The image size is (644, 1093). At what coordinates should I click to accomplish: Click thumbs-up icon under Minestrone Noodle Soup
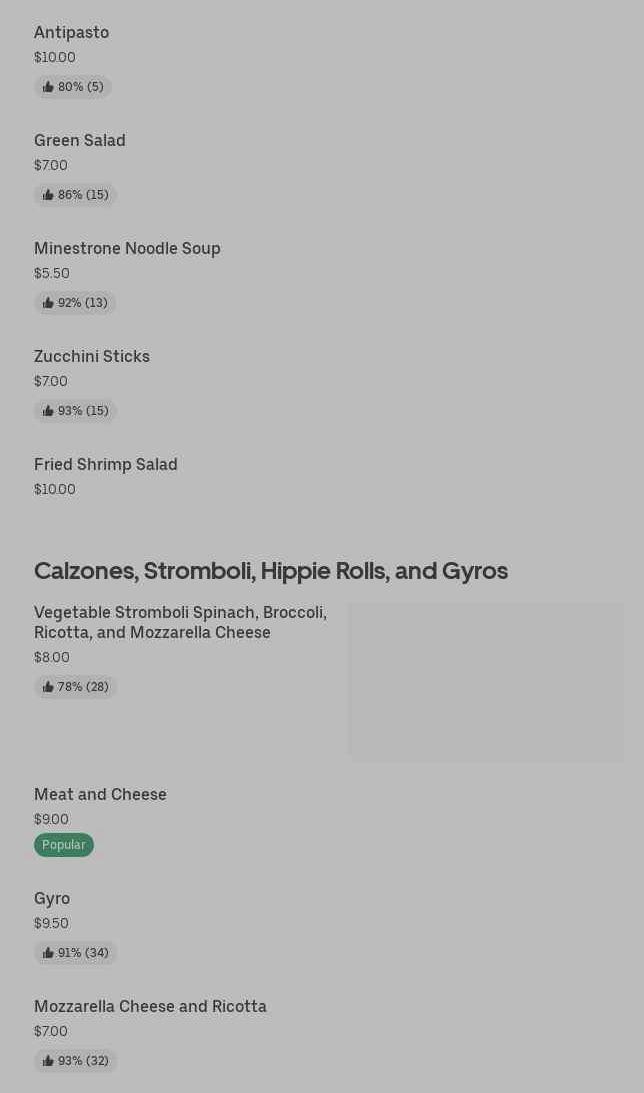pos(48,303)
